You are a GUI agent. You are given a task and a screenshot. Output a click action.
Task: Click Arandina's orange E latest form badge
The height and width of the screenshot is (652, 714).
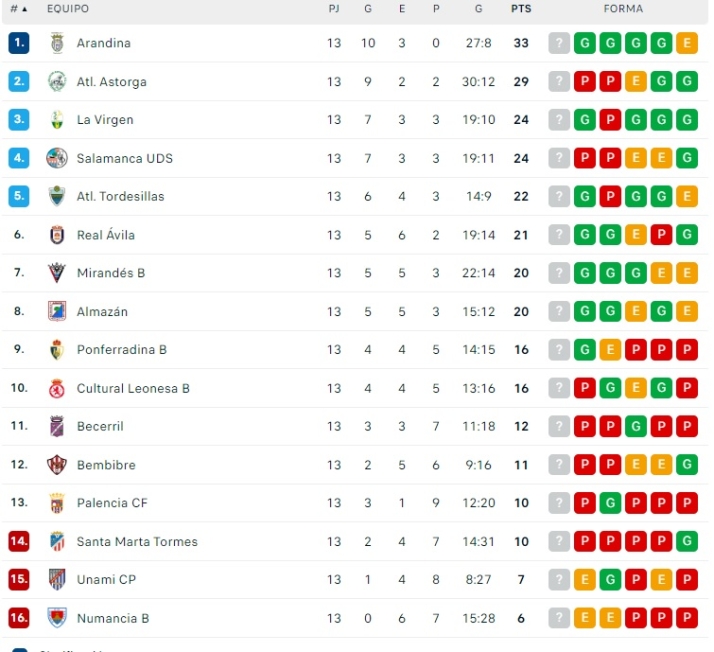click(686, 43)
